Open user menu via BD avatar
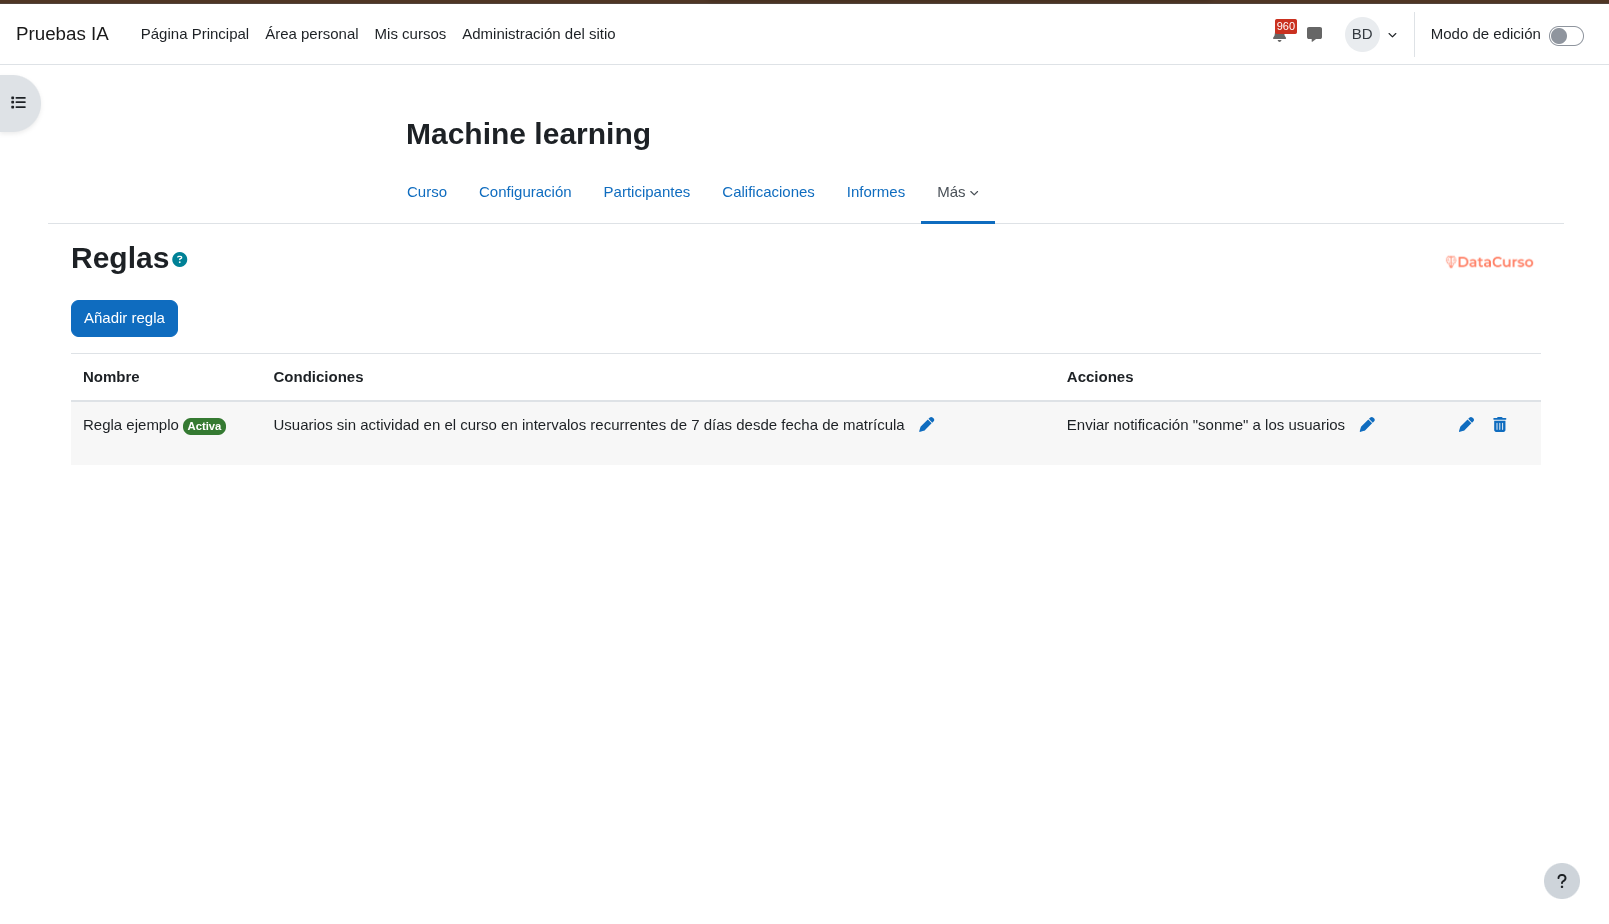Viewport: 1609px width, 924px height. point(1362,34)
